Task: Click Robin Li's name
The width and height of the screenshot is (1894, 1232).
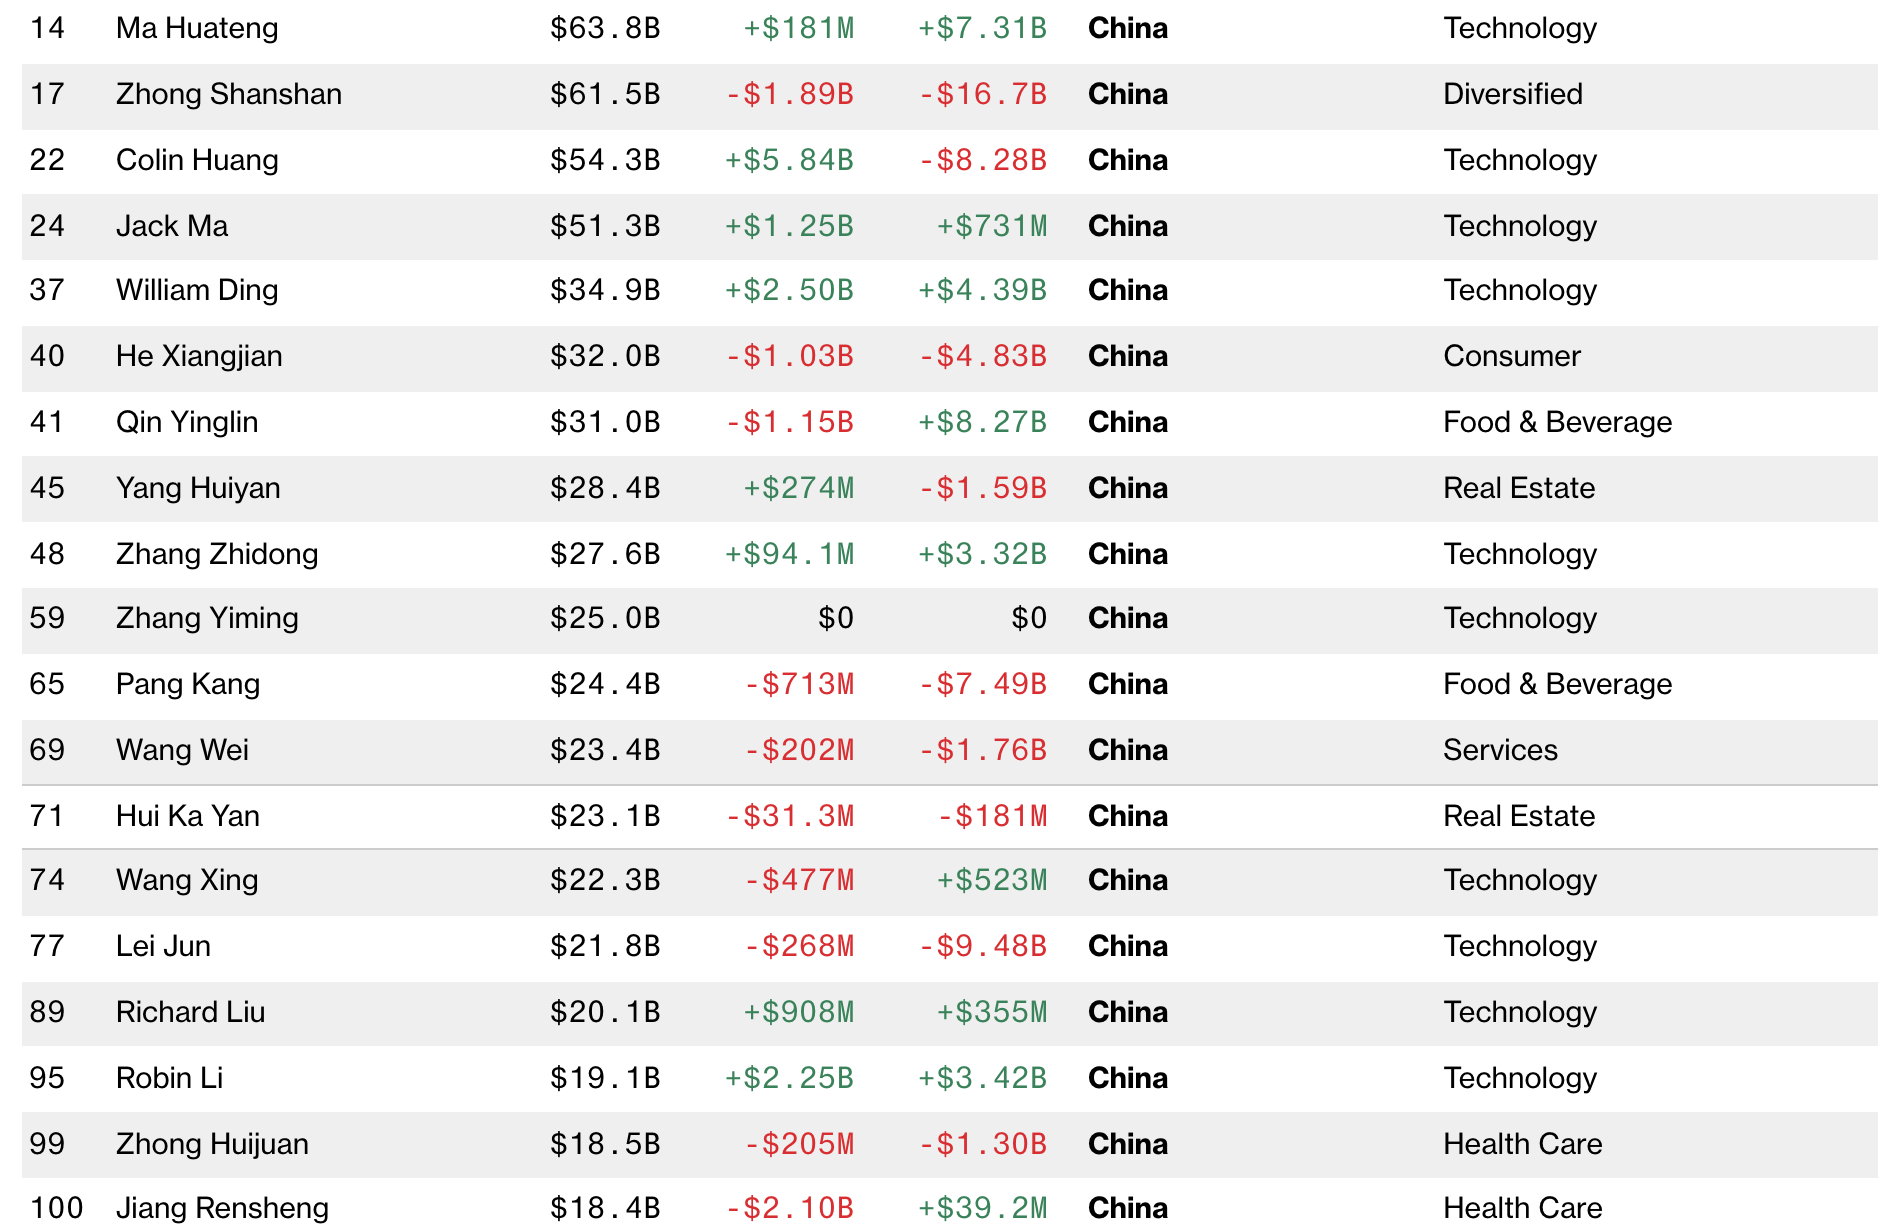Action: coord(169,1078)
